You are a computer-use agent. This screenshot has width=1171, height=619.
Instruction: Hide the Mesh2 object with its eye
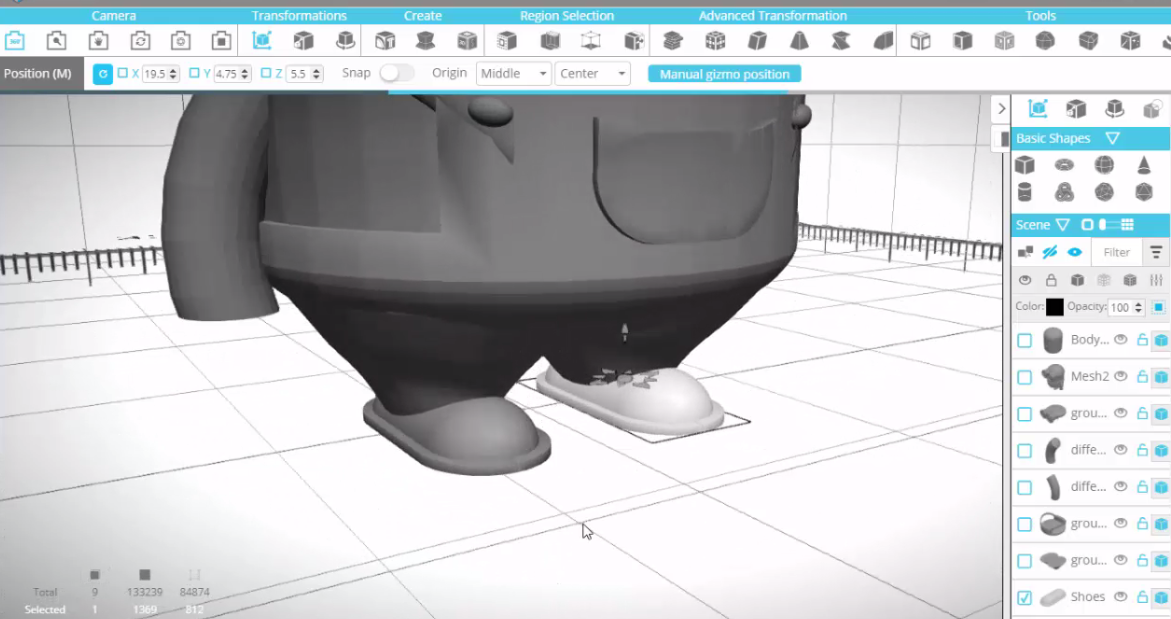(x=1120, y=376)
